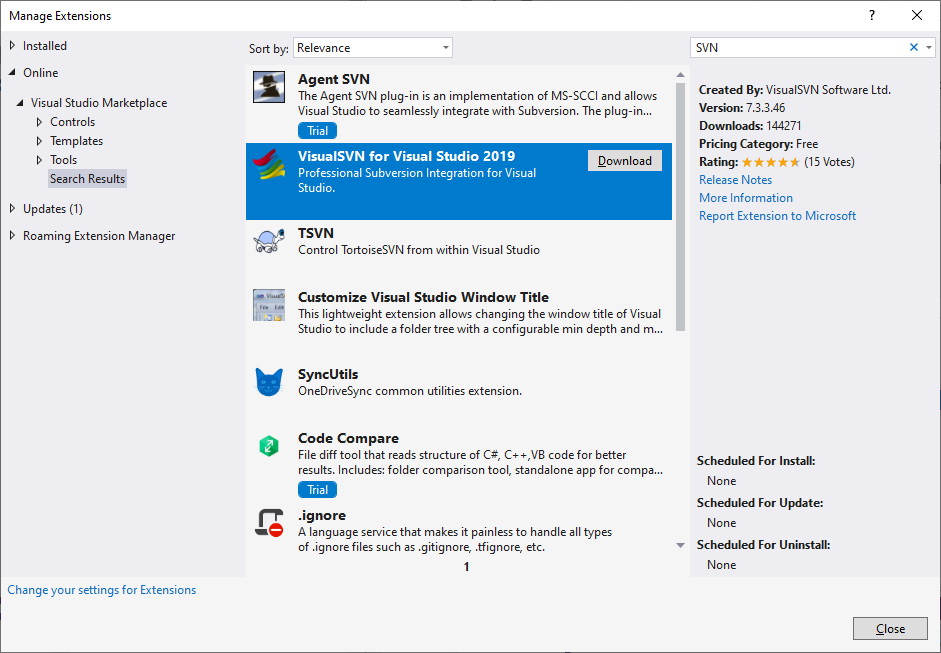941x653 pixels.
Task: Click the Agent SVN spy icon
Action: pos(269,87)
